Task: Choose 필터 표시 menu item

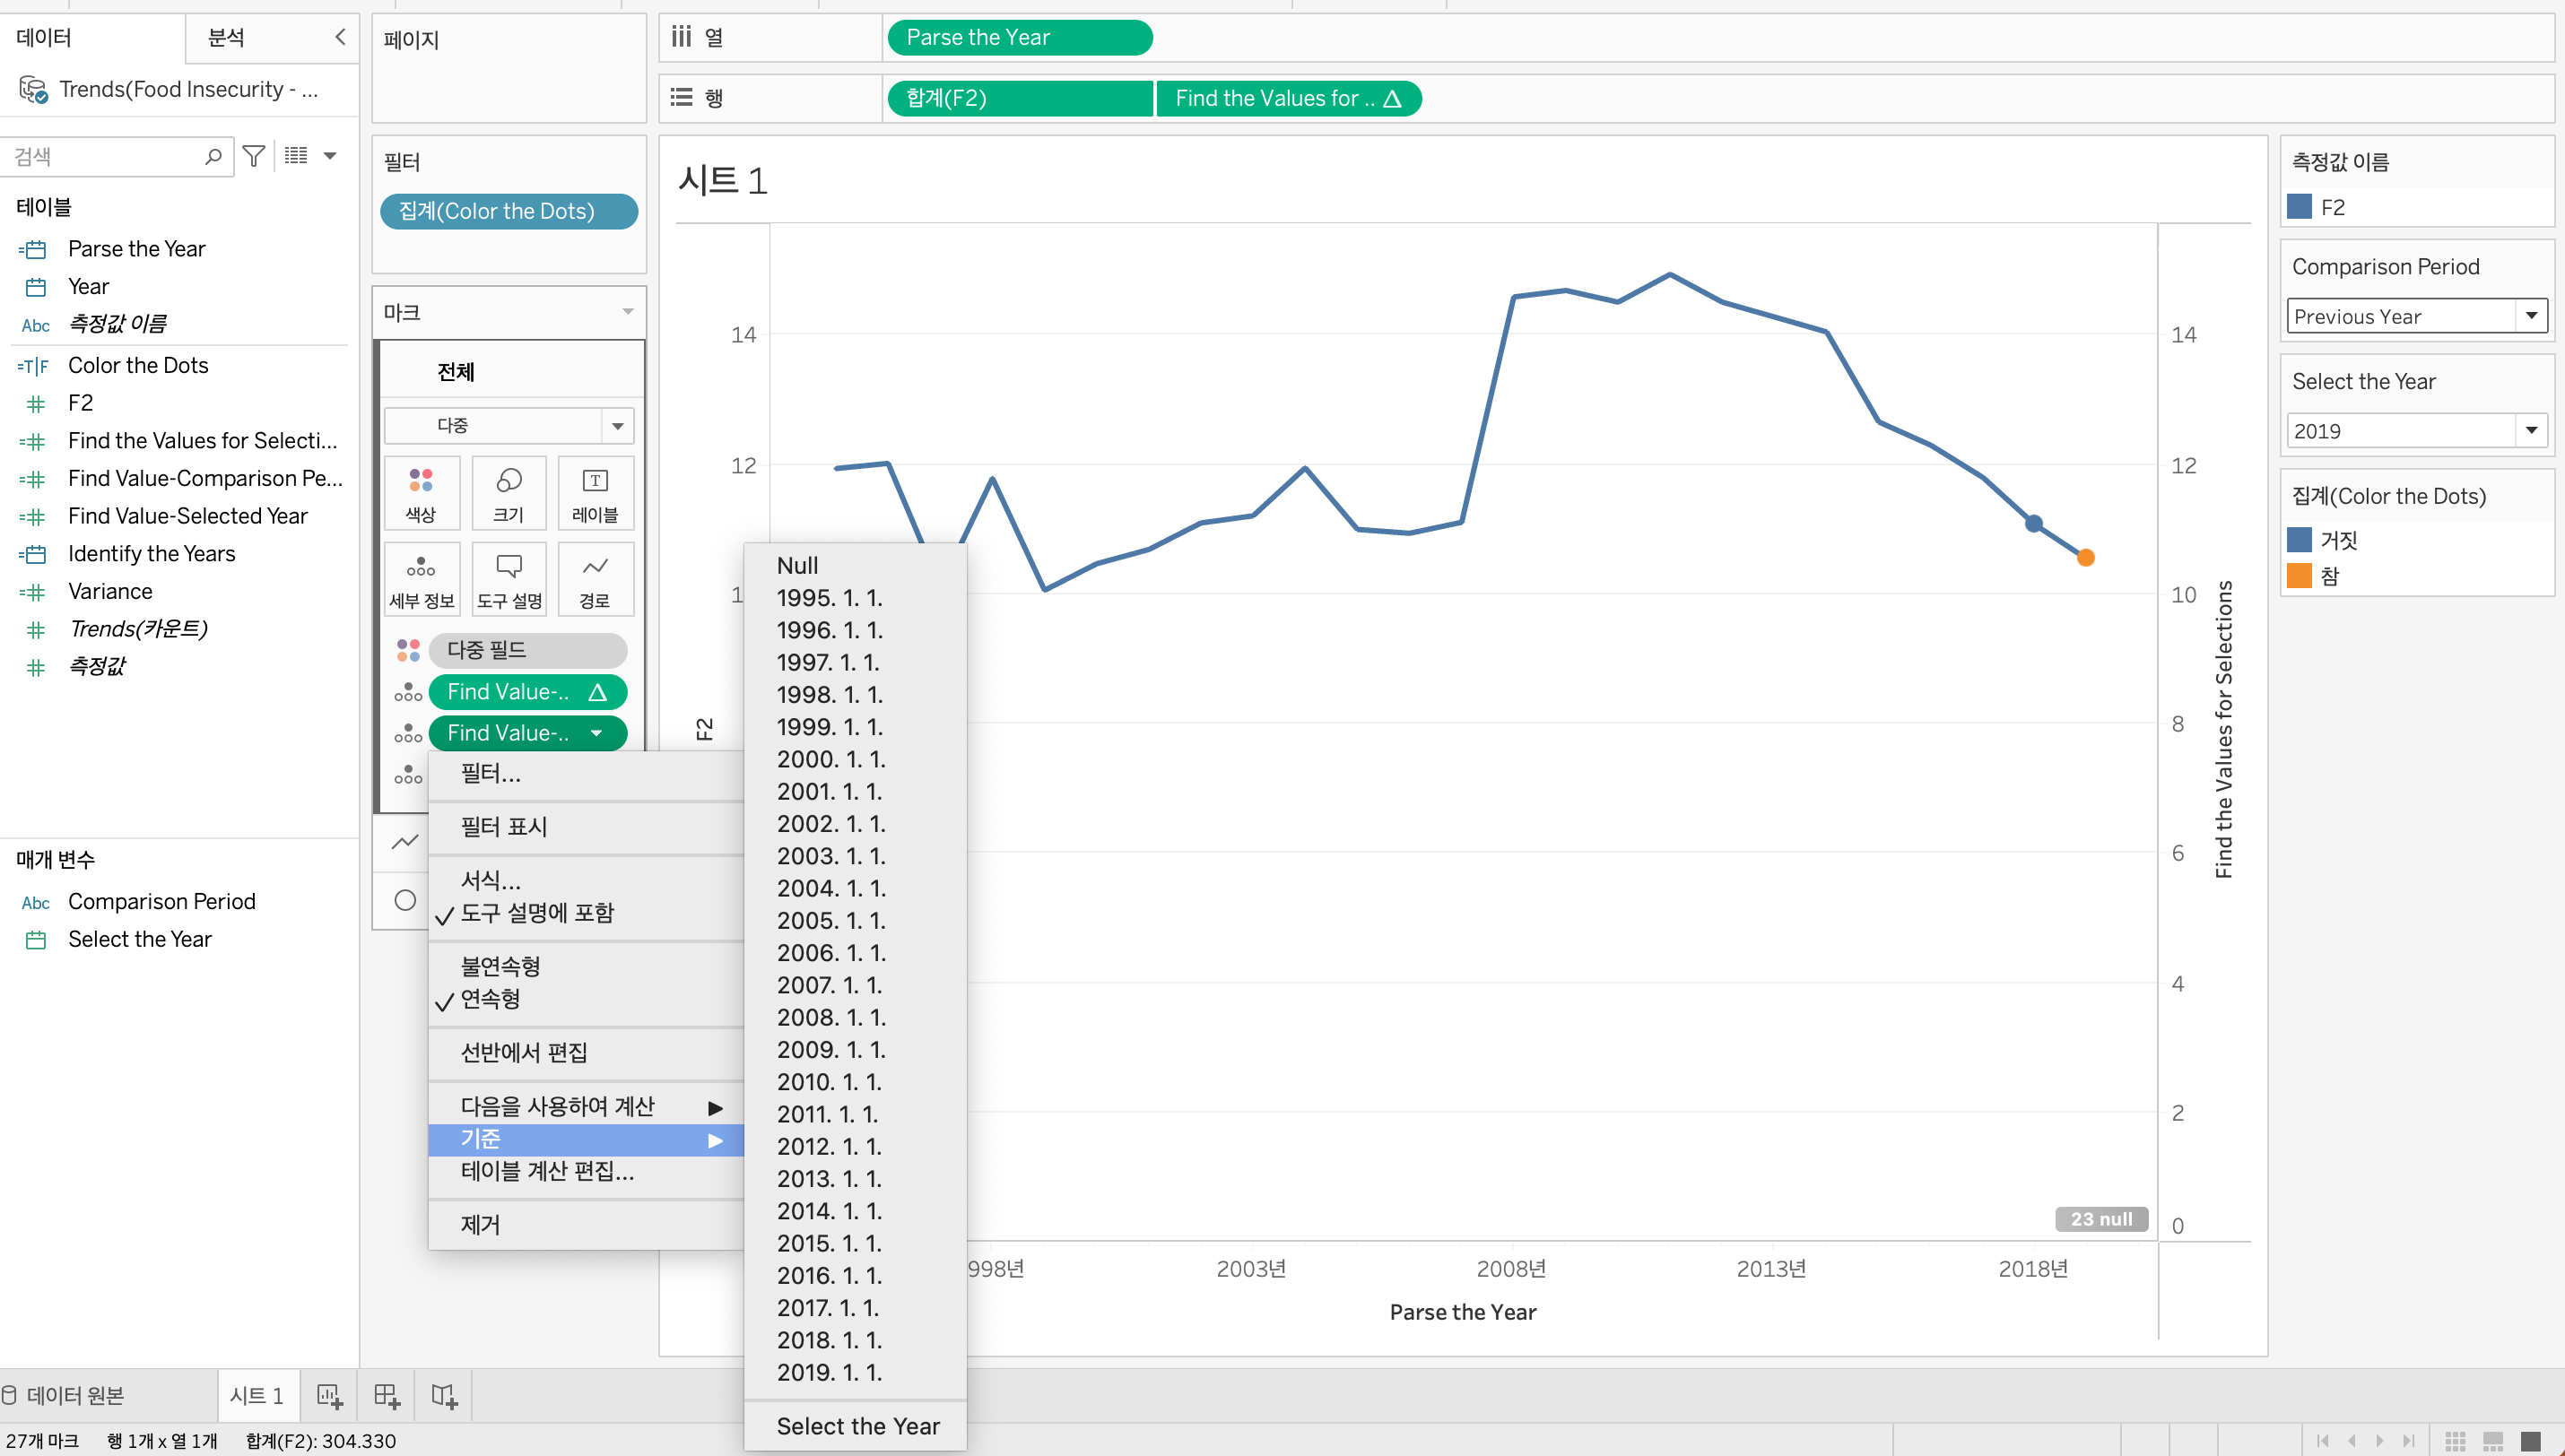Action: click(586, 827)
